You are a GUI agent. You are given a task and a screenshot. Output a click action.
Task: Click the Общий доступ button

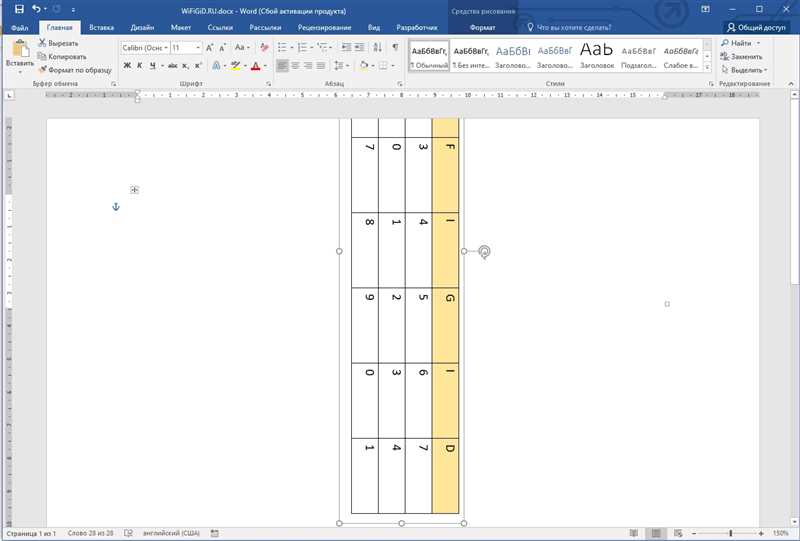[757, 28]
